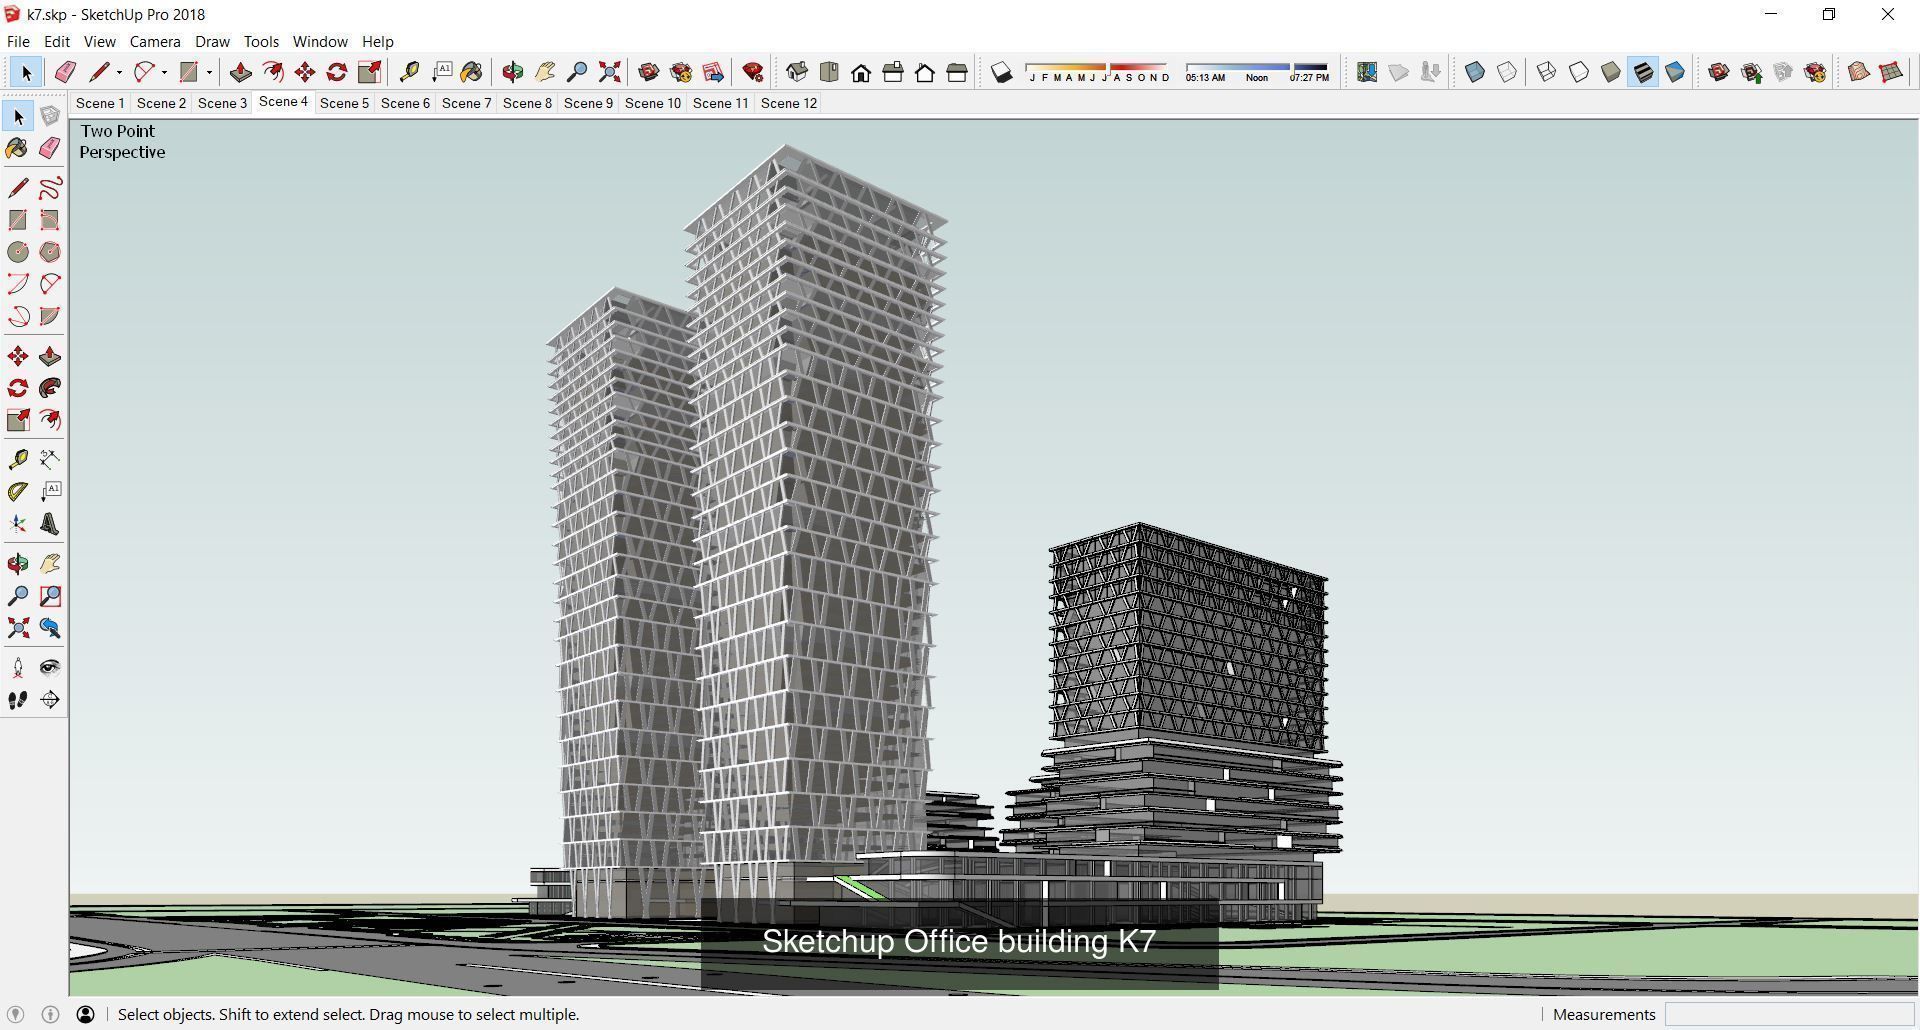1920x1030 pixels.
Task: Open the Draw menu
Action: point(212,42)
